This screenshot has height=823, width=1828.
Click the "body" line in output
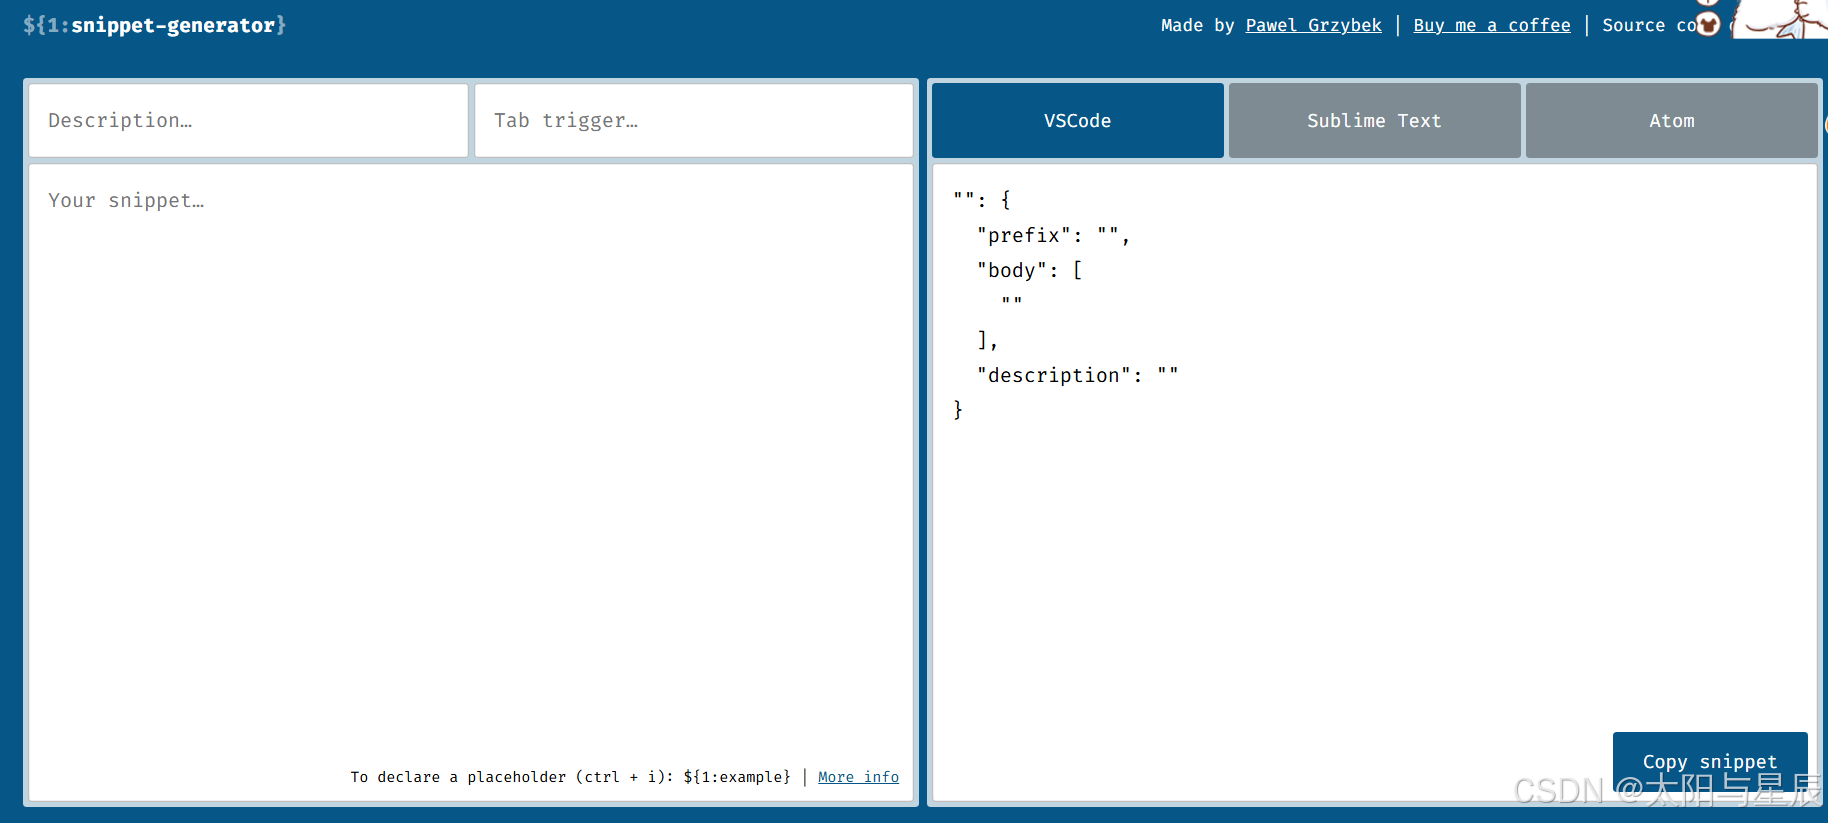pyautogui.click(x=1029, y=270)
